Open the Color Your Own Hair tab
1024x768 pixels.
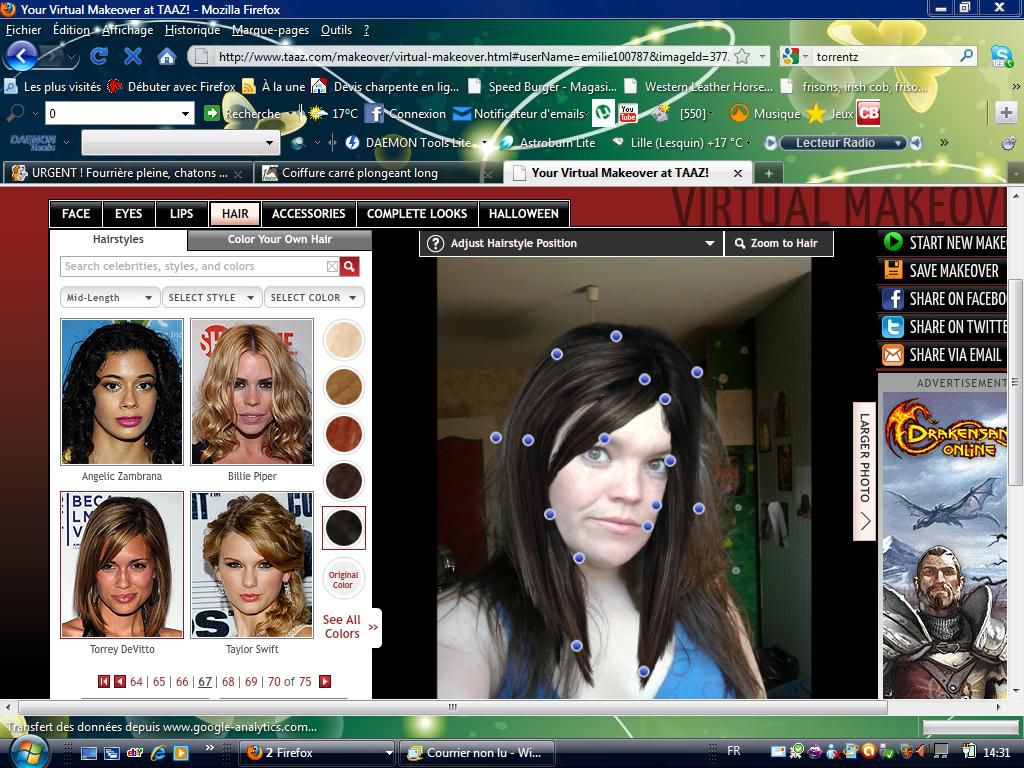[279, 240]
